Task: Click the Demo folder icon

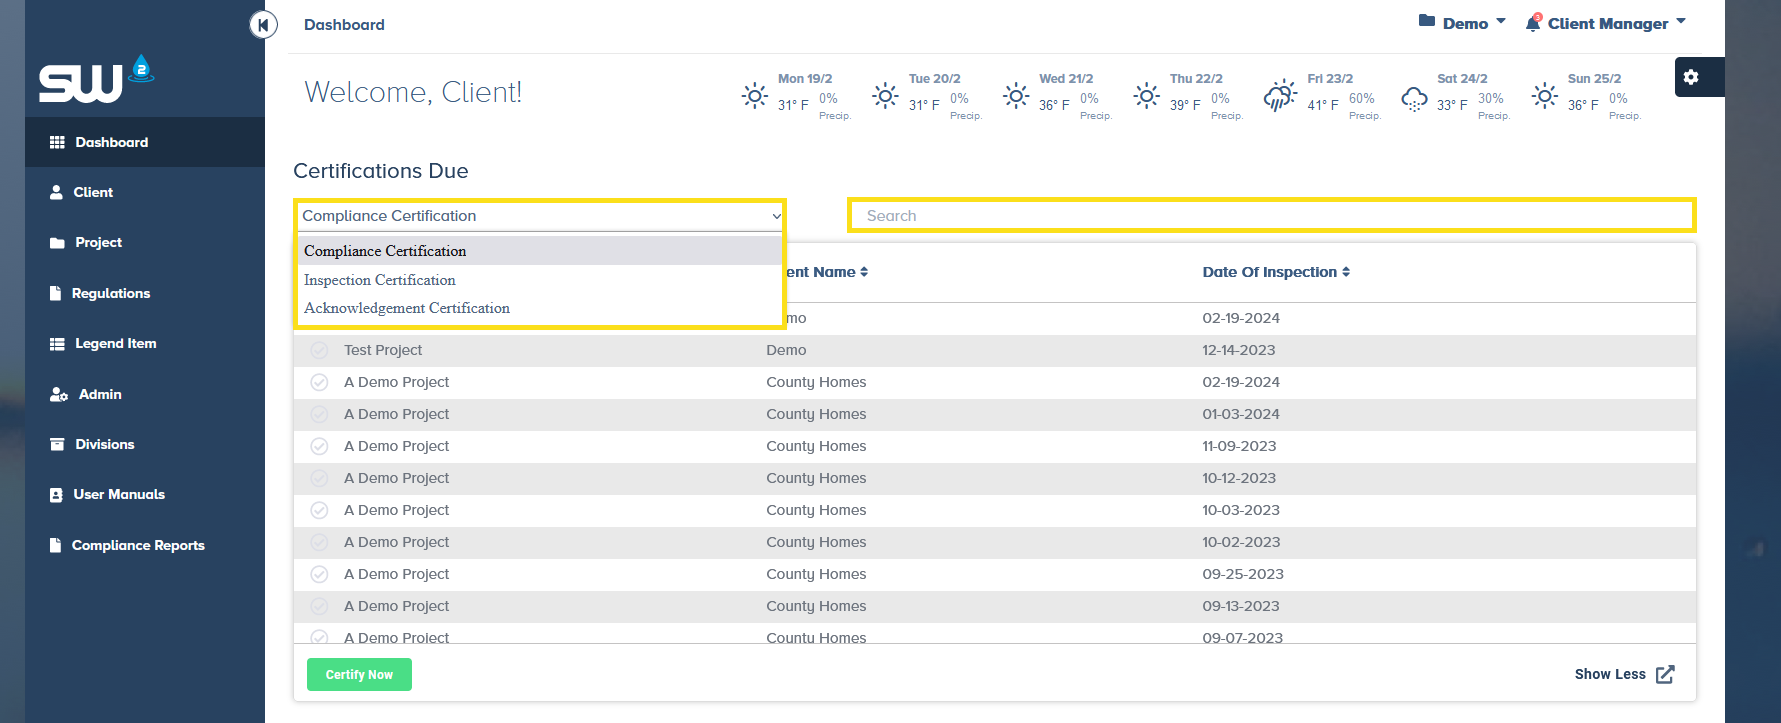Action: [x=1427, y=22]
